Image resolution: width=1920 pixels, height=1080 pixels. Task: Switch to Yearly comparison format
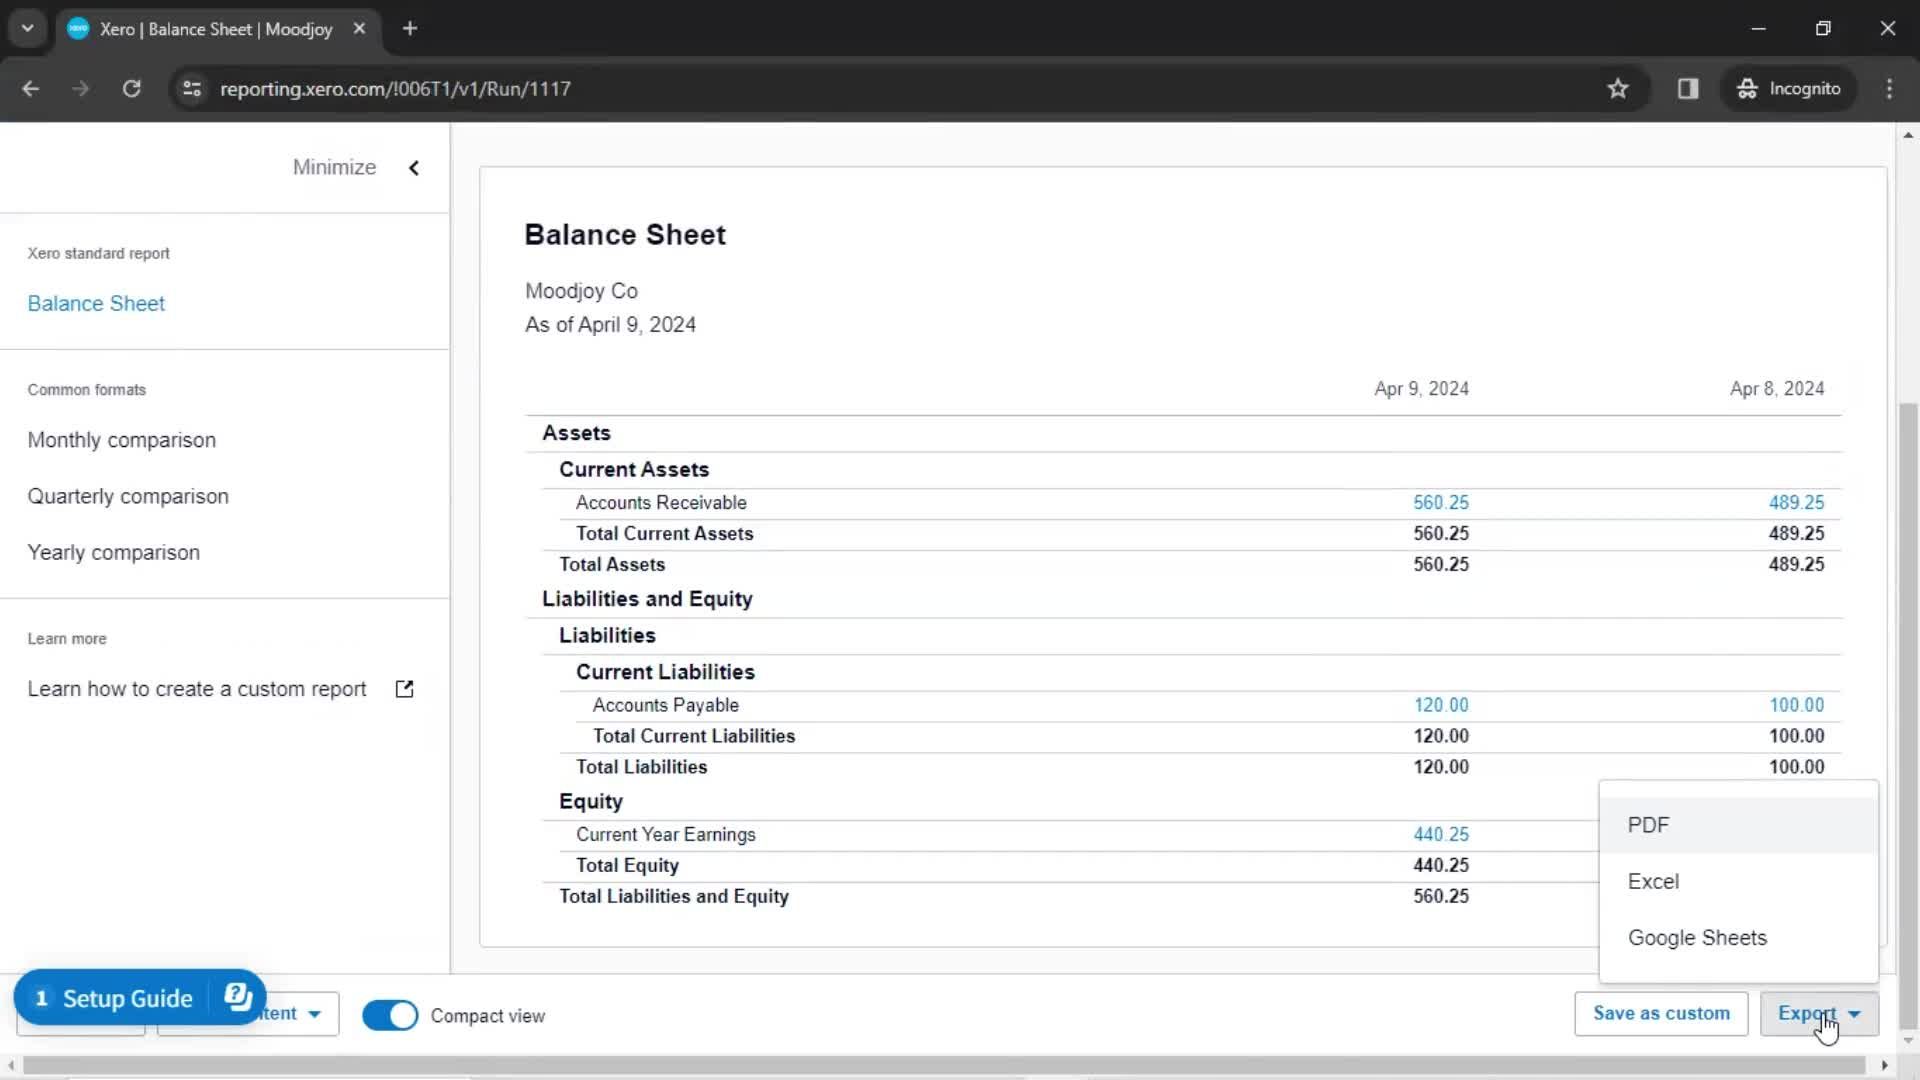pos(113,552)
